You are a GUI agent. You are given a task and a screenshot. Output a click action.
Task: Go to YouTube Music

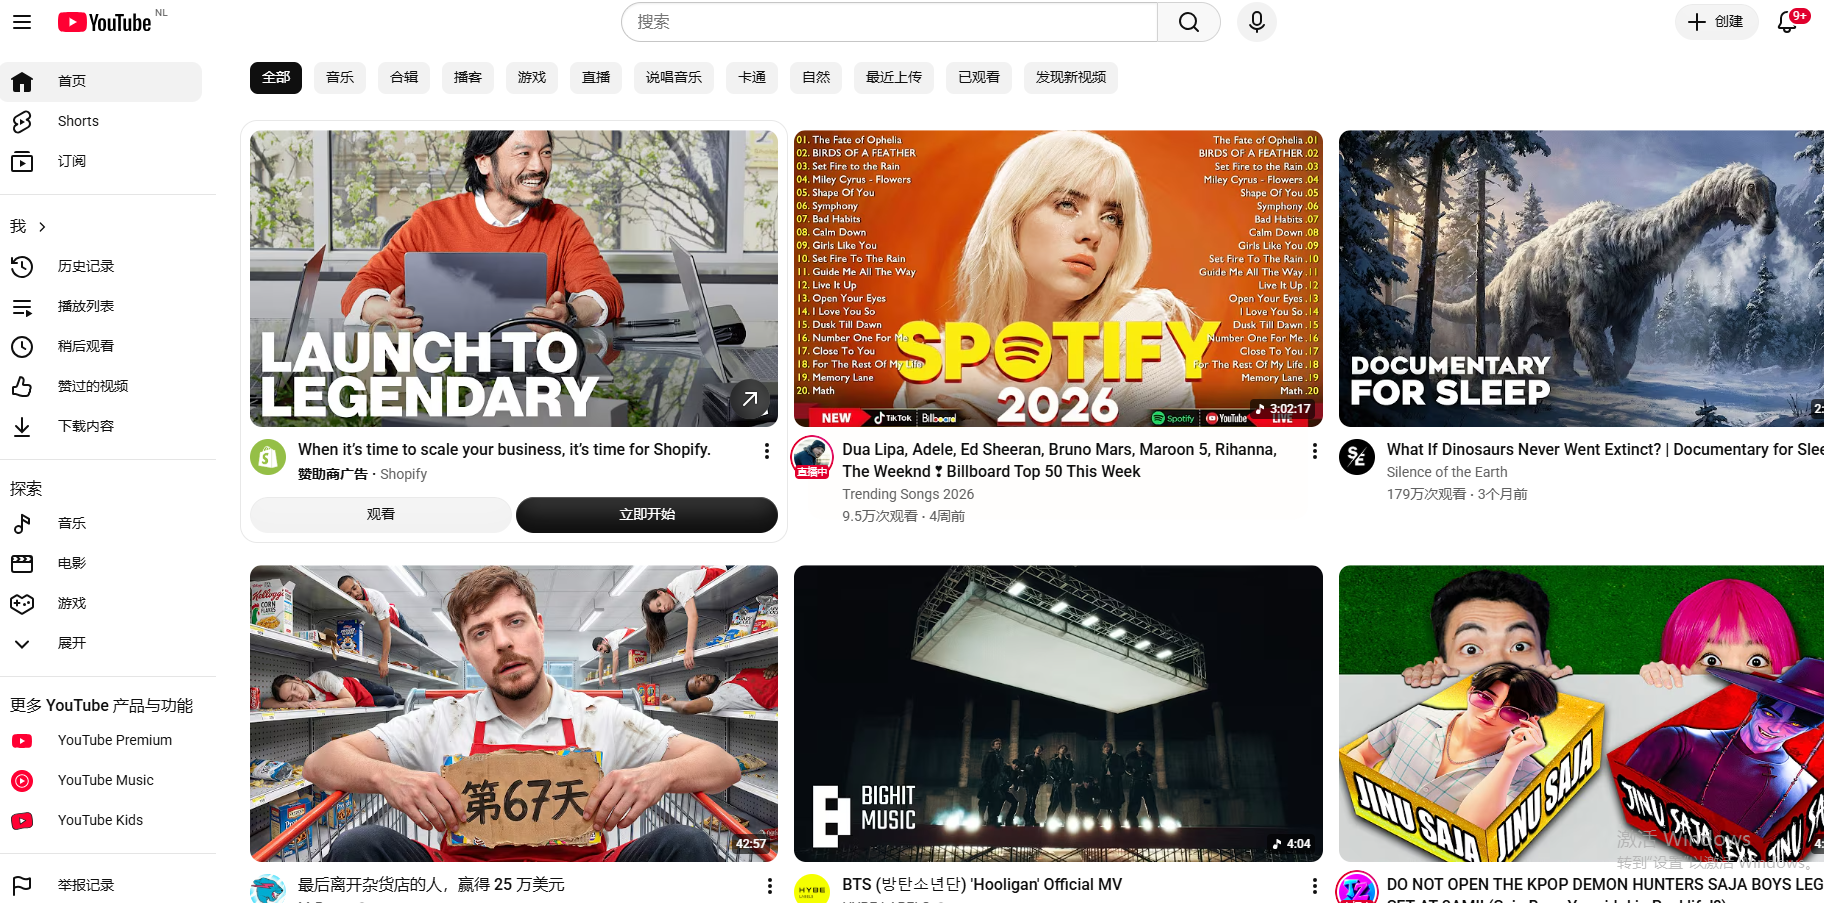click(x=105, y=780)
